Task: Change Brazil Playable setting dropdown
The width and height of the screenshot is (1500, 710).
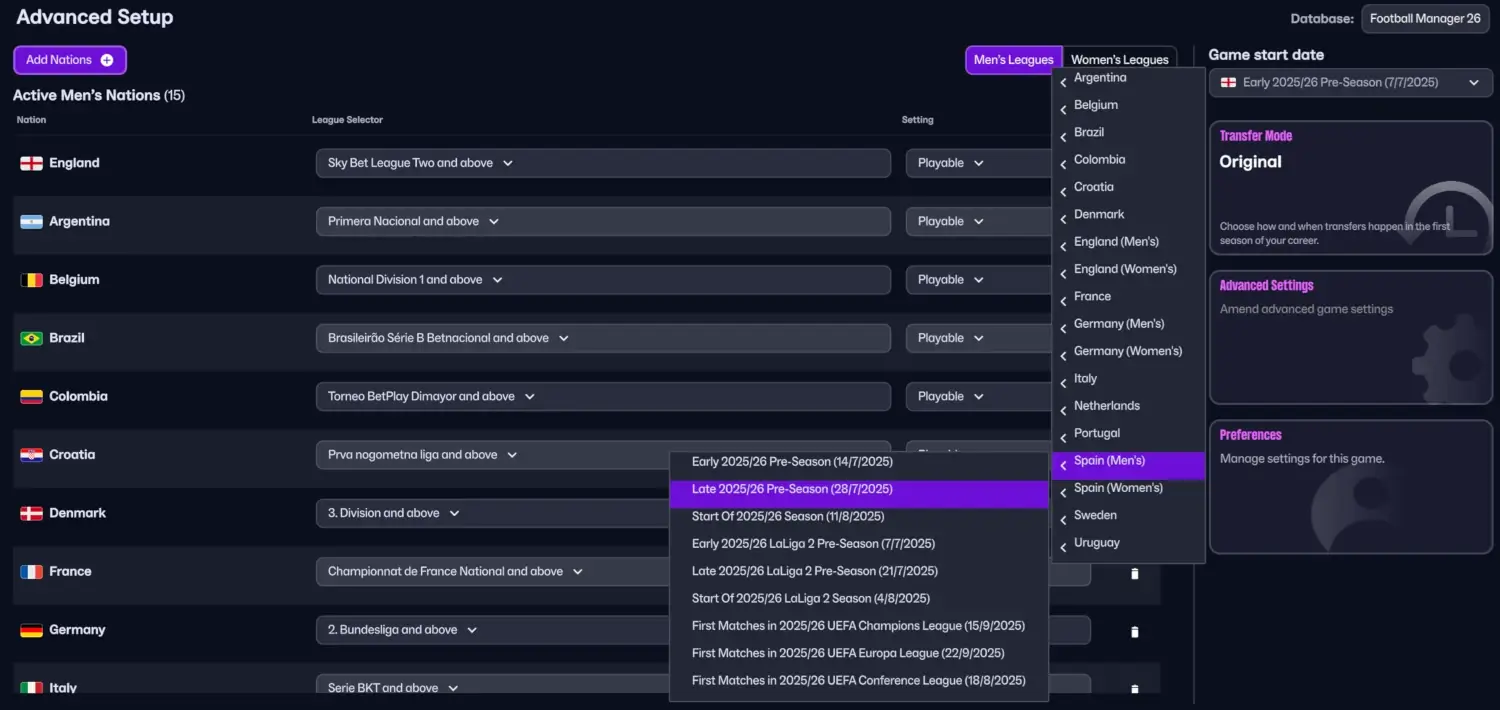Action: [978, 338]
